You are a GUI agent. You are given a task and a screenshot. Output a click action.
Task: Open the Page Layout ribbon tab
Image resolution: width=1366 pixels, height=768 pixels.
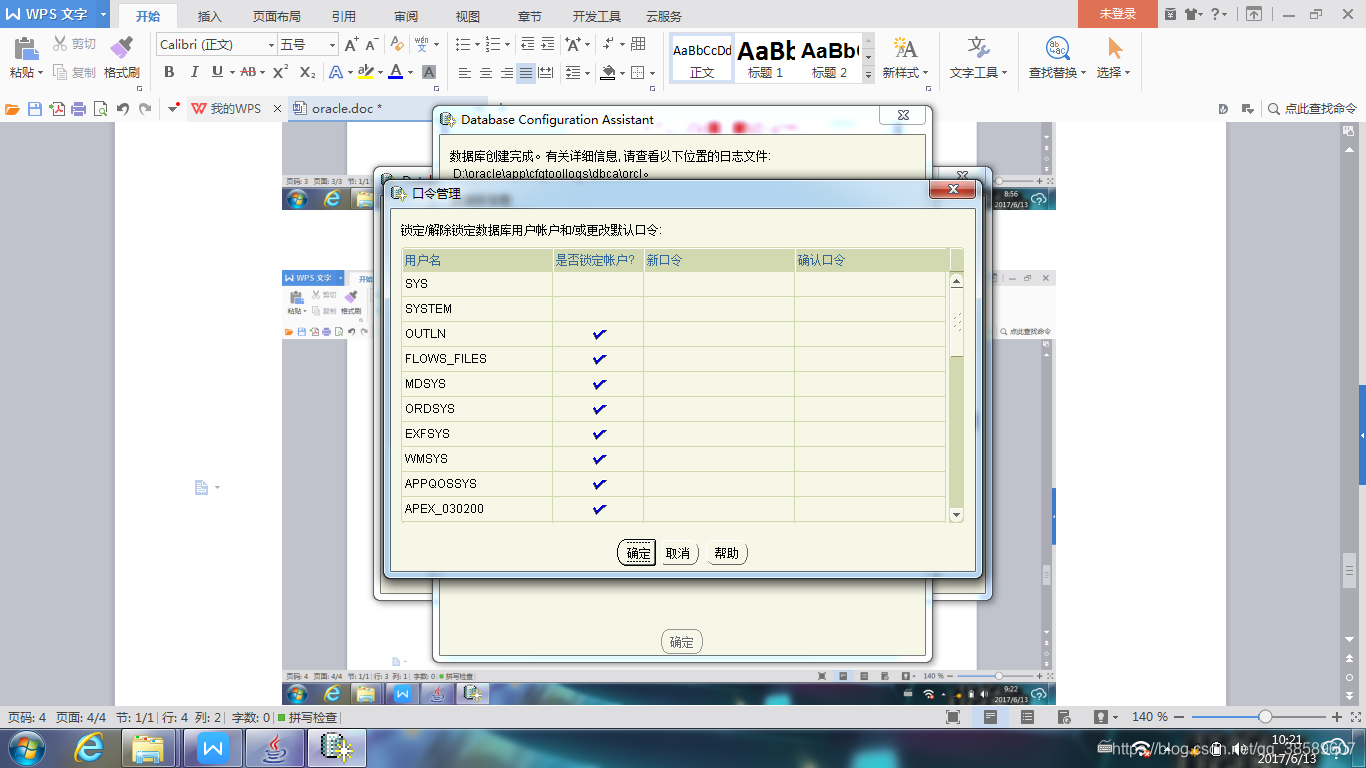277,16
